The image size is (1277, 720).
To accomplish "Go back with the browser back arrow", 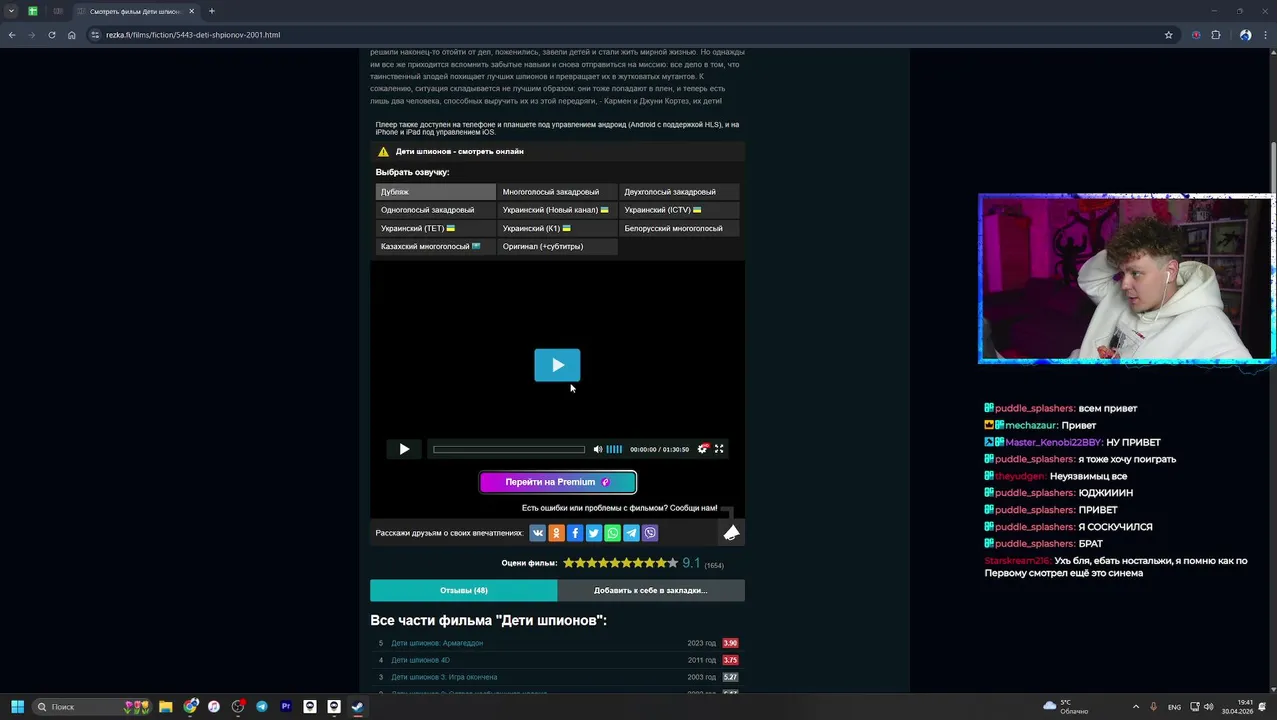I will [x=12, y=35].
